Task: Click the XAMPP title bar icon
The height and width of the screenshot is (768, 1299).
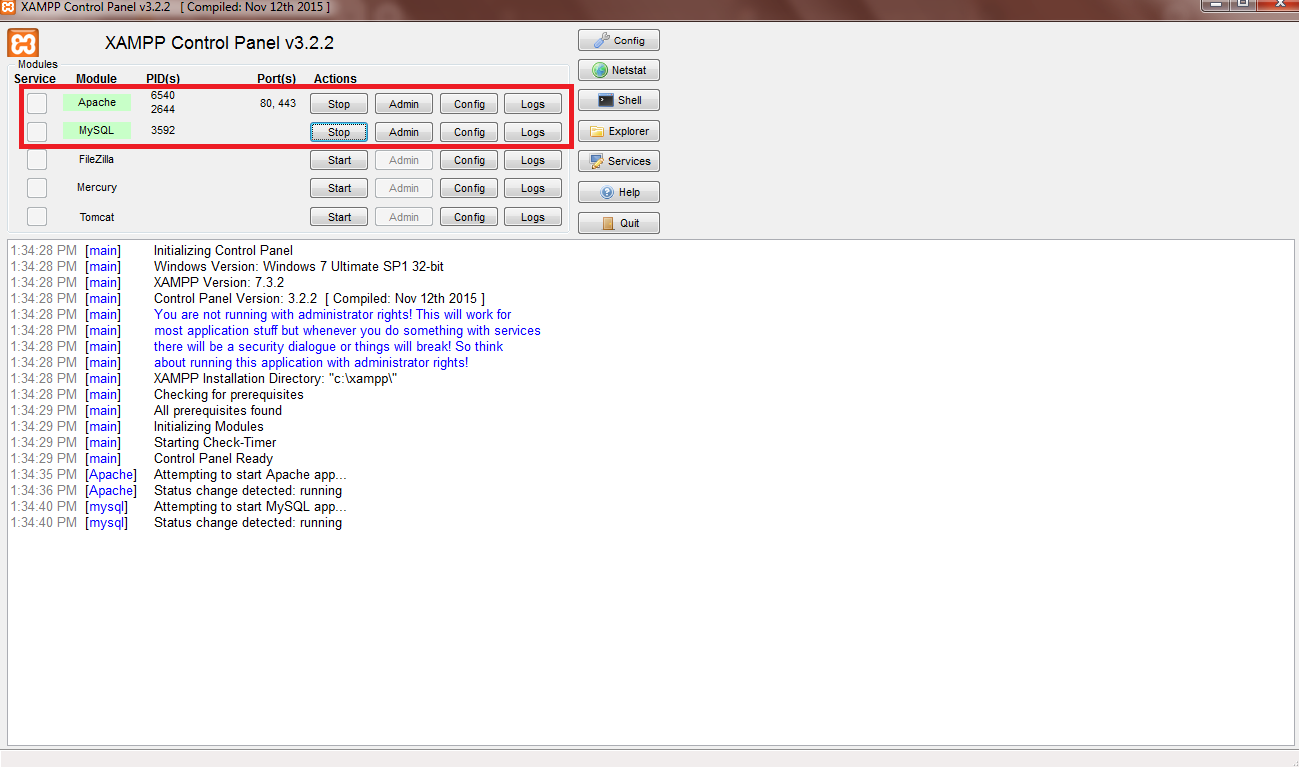Action: [x=8, y=7]
